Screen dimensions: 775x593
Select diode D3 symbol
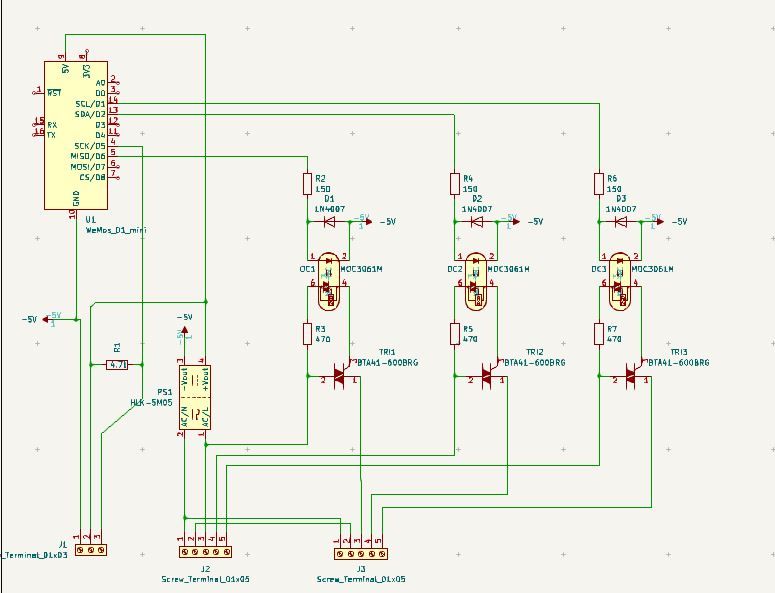coord(620,222)
